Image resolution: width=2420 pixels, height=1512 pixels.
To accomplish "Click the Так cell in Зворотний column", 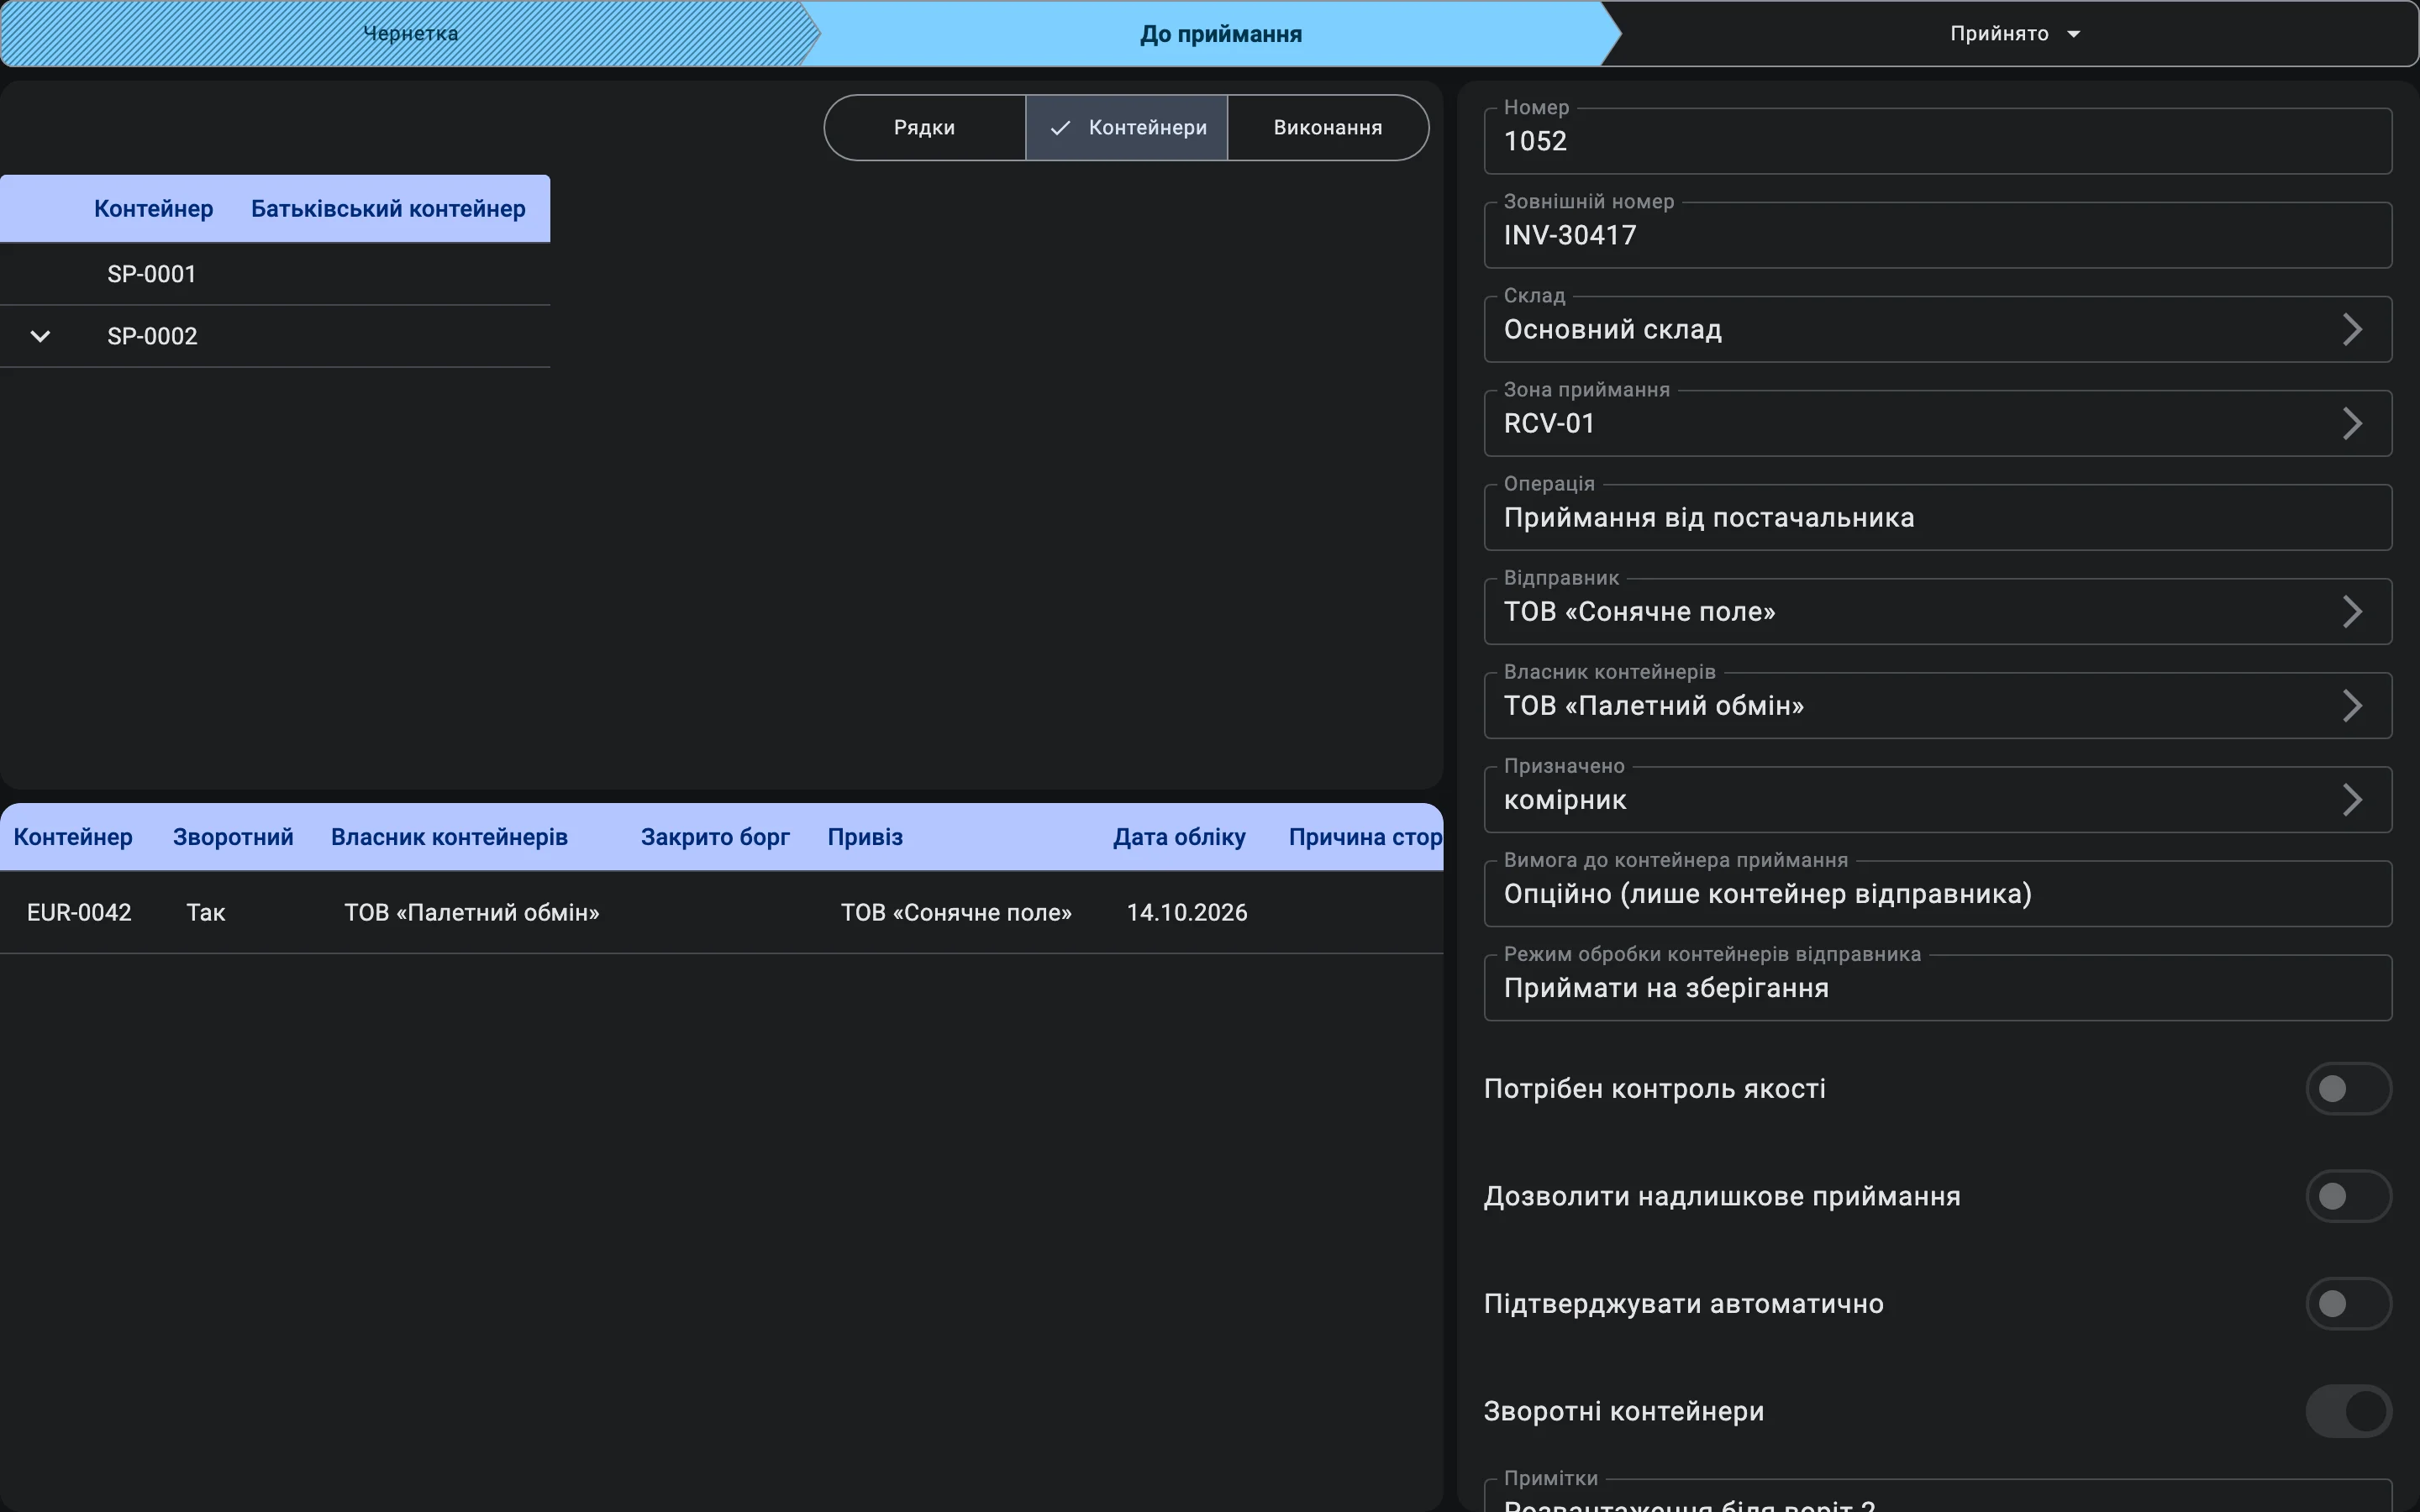I will [206, 912].
